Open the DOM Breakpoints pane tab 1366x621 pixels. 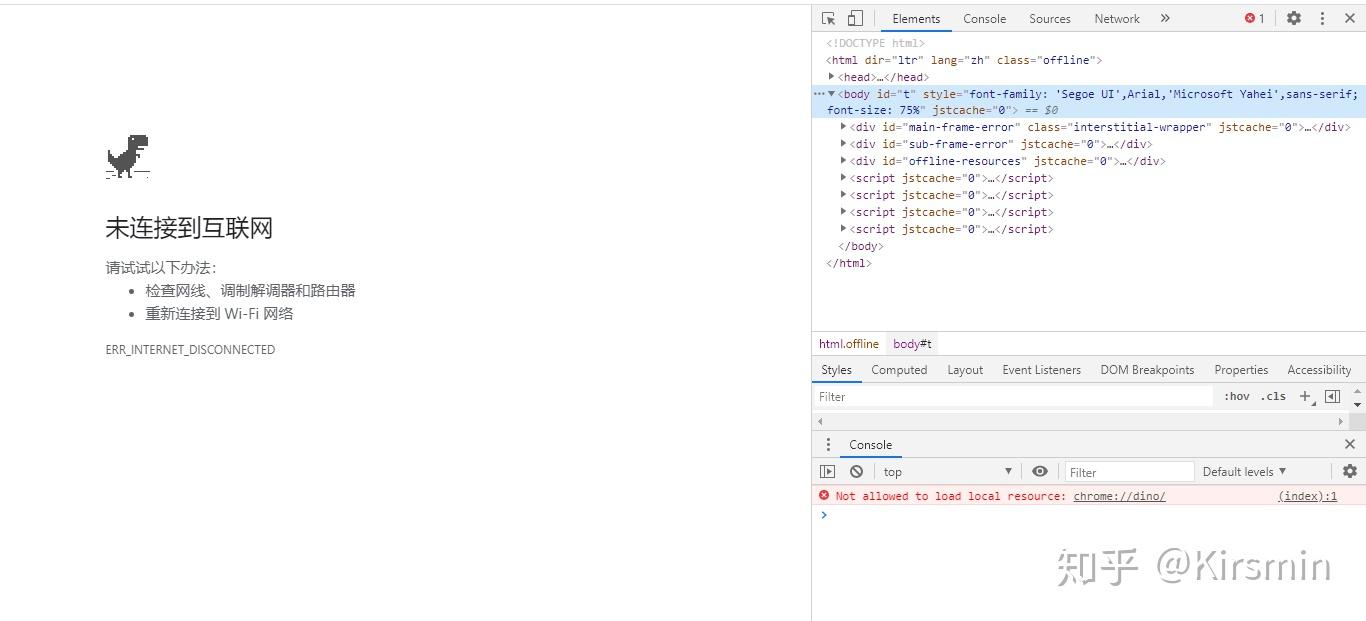coord(1147,370)
